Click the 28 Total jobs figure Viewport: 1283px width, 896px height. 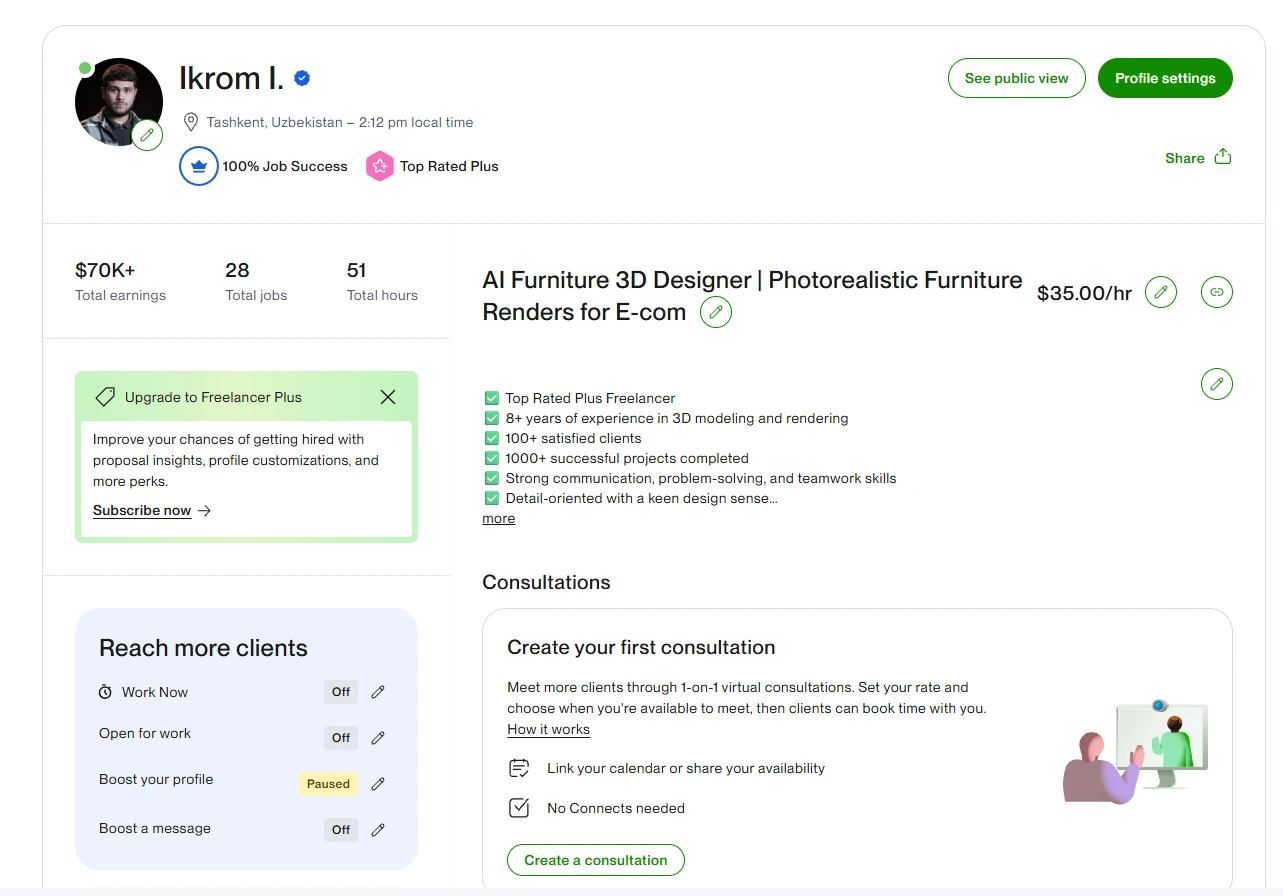[x=237, y=270]
